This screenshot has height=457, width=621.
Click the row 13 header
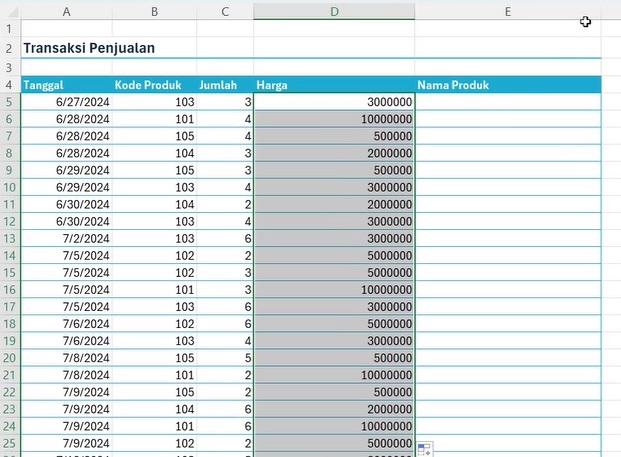9,238
